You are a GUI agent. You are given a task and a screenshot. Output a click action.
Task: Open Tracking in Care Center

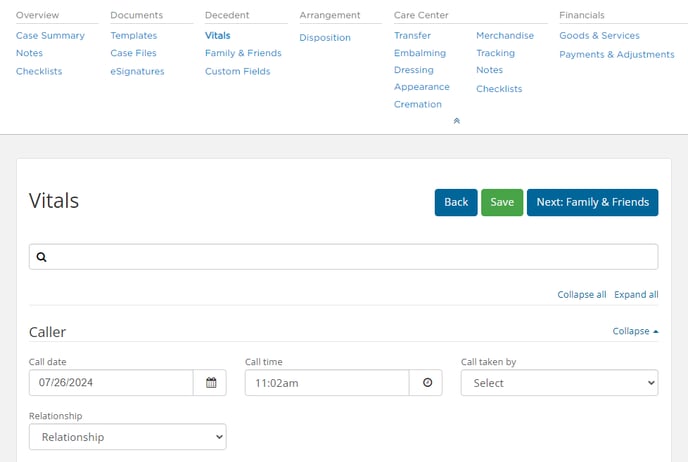tap(496, 53)
